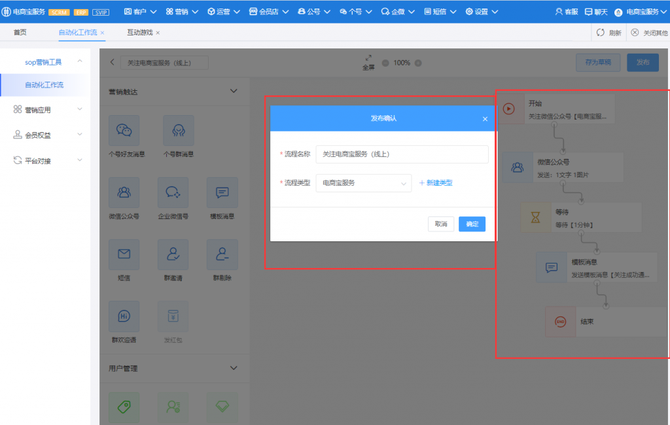
Task: Click the back arrow beside the flow name
Action: pyautogui.click(x=112, y=62)
